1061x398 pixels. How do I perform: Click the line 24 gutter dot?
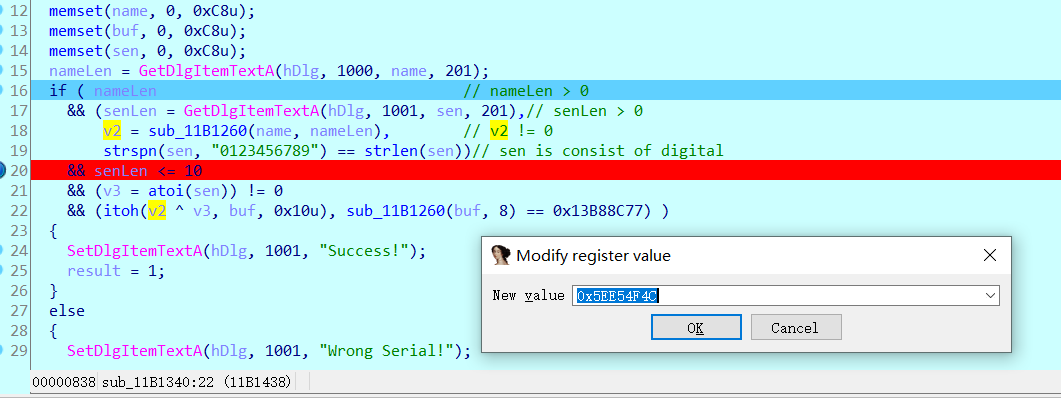tap(1, 250)
